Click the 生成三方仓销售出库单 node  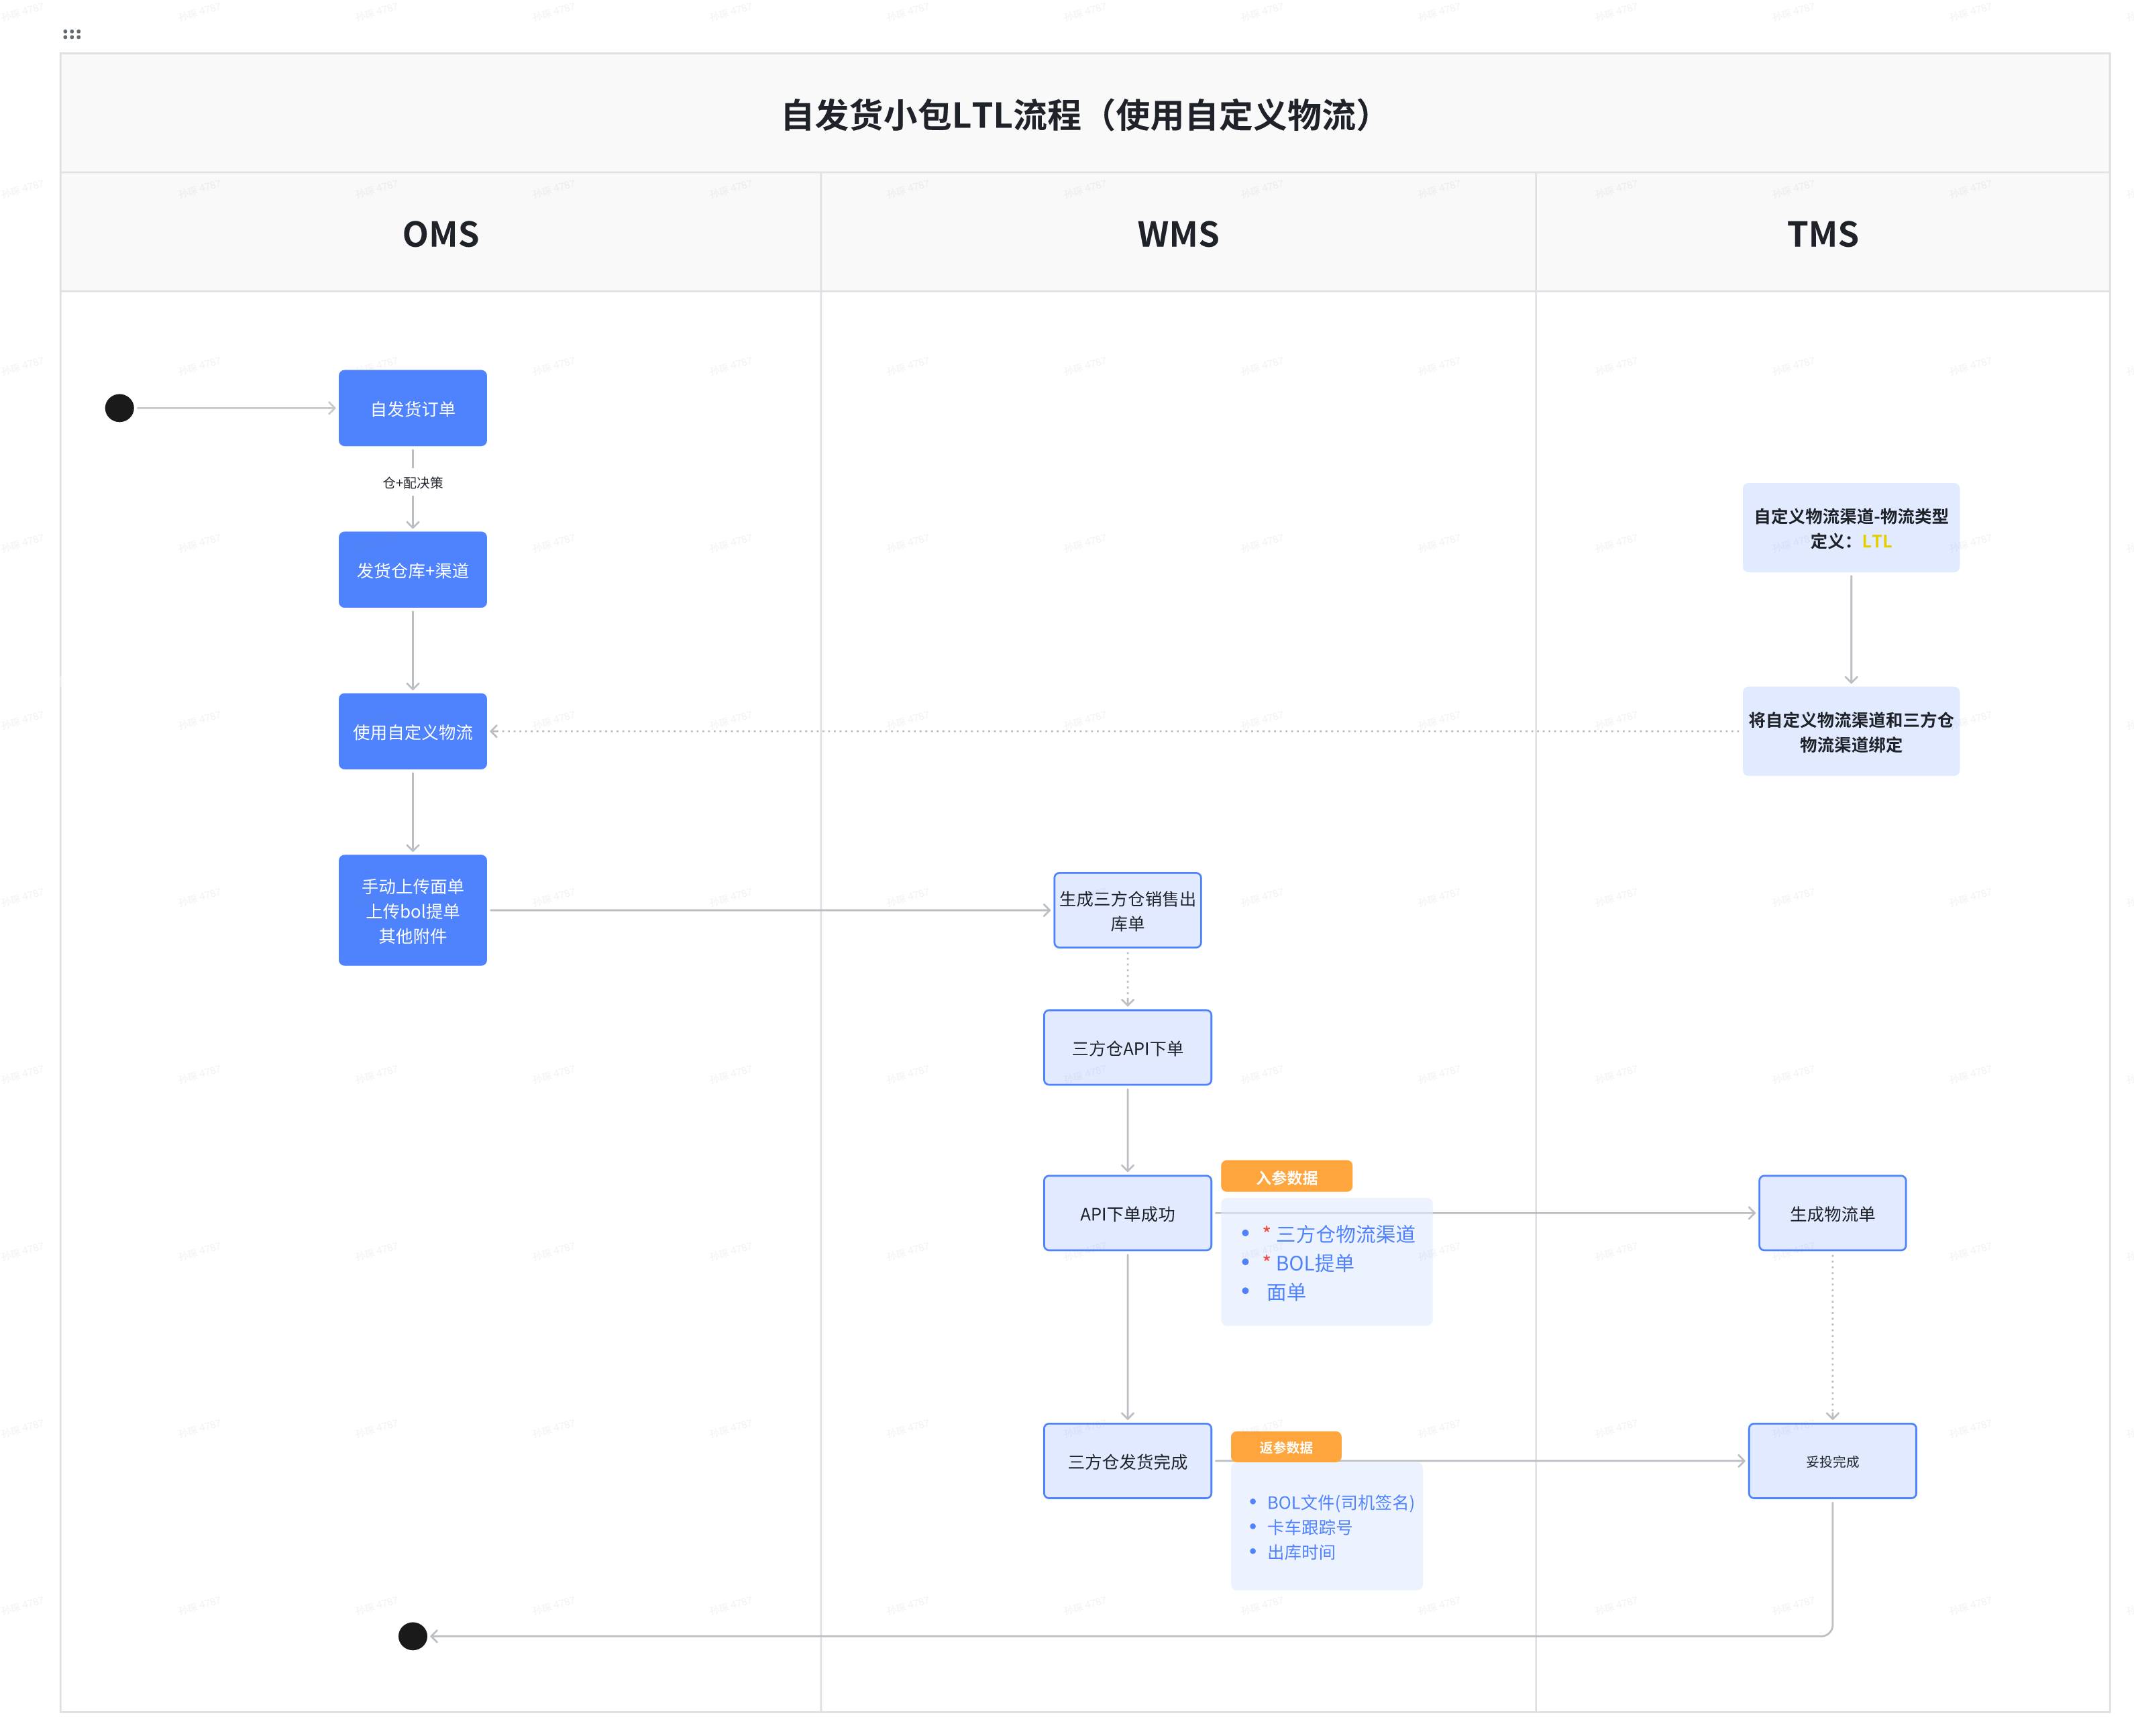coord(1127,910)
